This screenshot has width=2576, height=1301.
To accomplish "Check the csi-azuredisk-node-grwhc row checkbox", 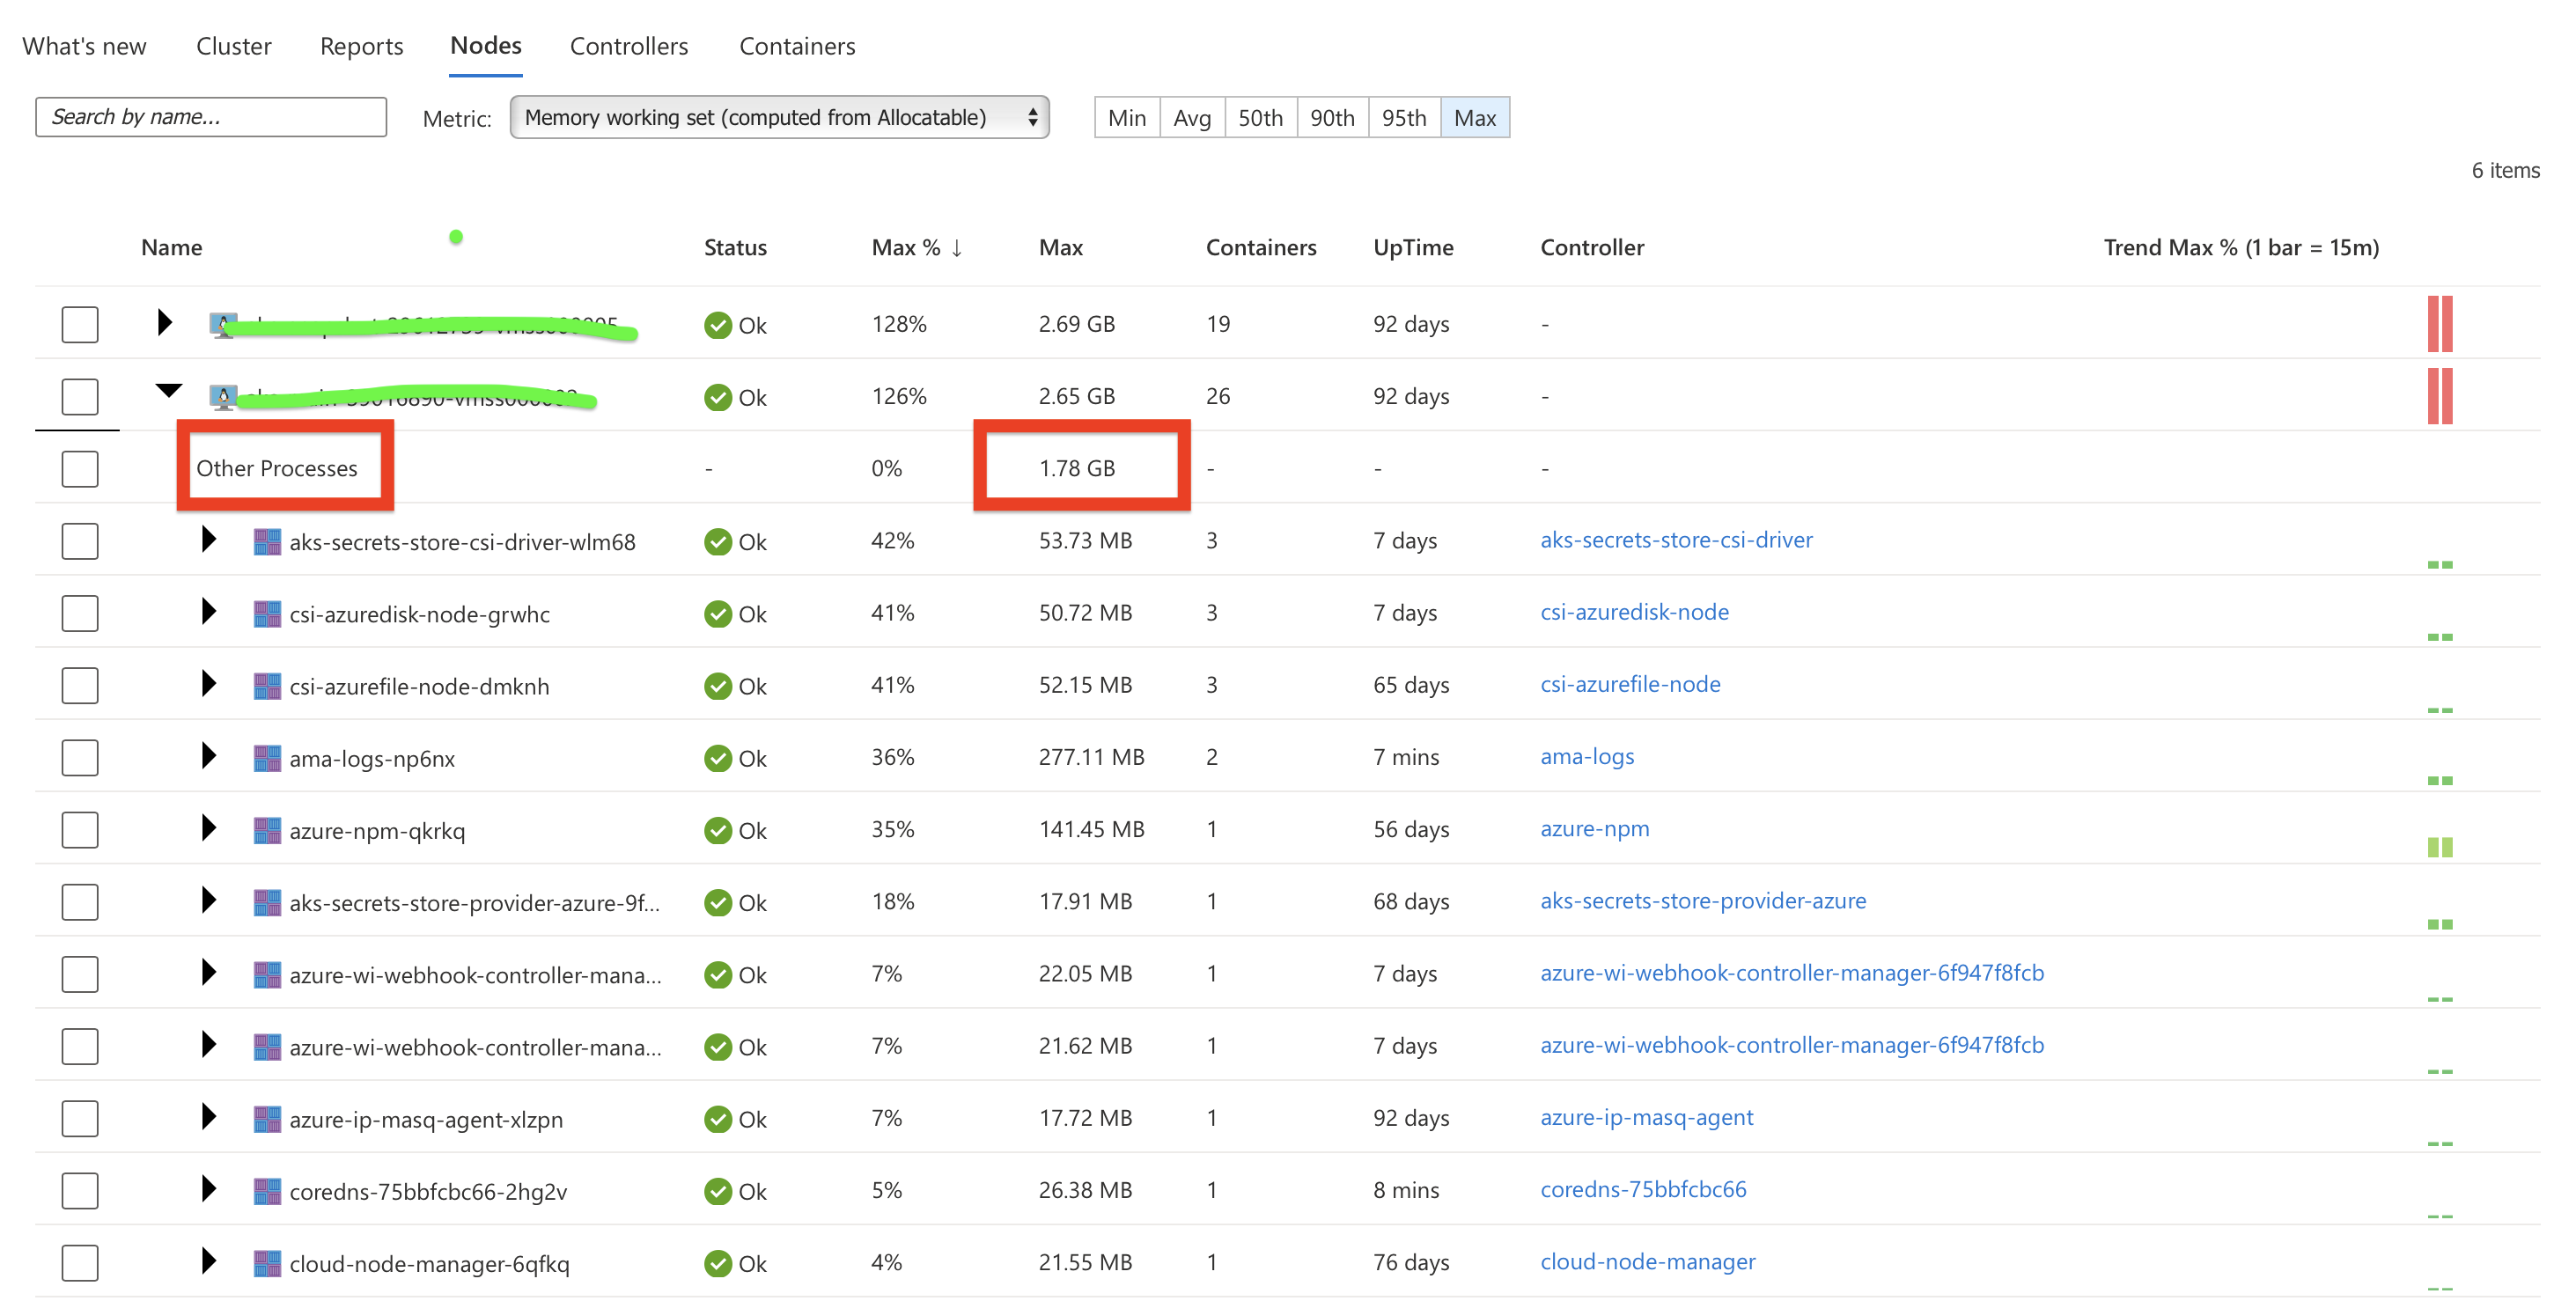I will point(79,613).
